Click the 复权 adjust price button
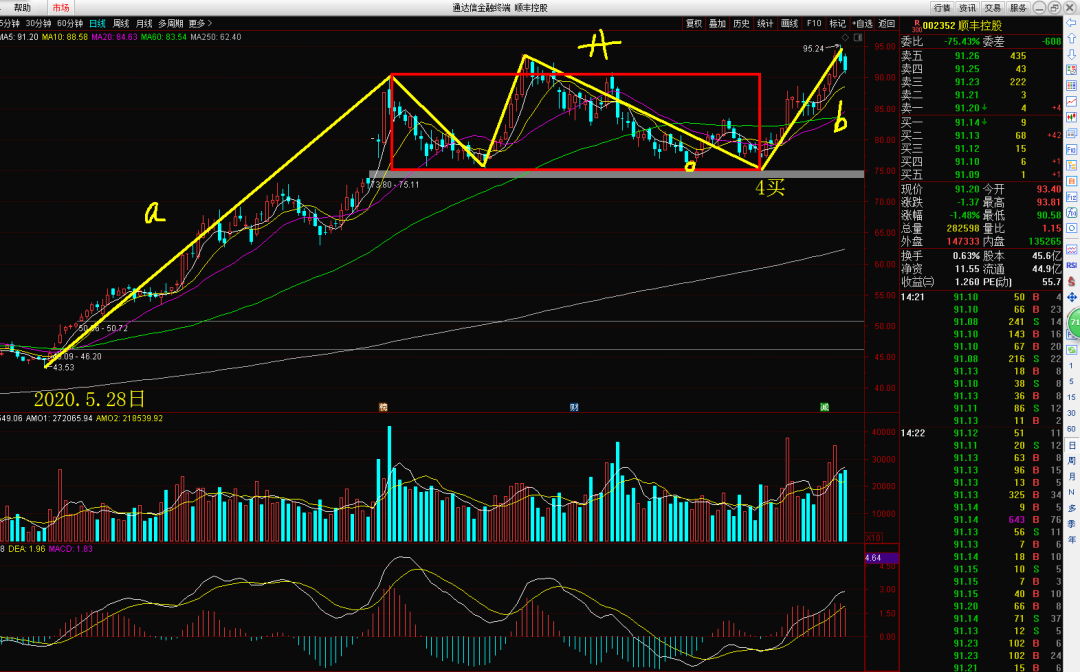Image resolution: width=1080 pixels, height=672 pixels. click(x=694, y=23)
